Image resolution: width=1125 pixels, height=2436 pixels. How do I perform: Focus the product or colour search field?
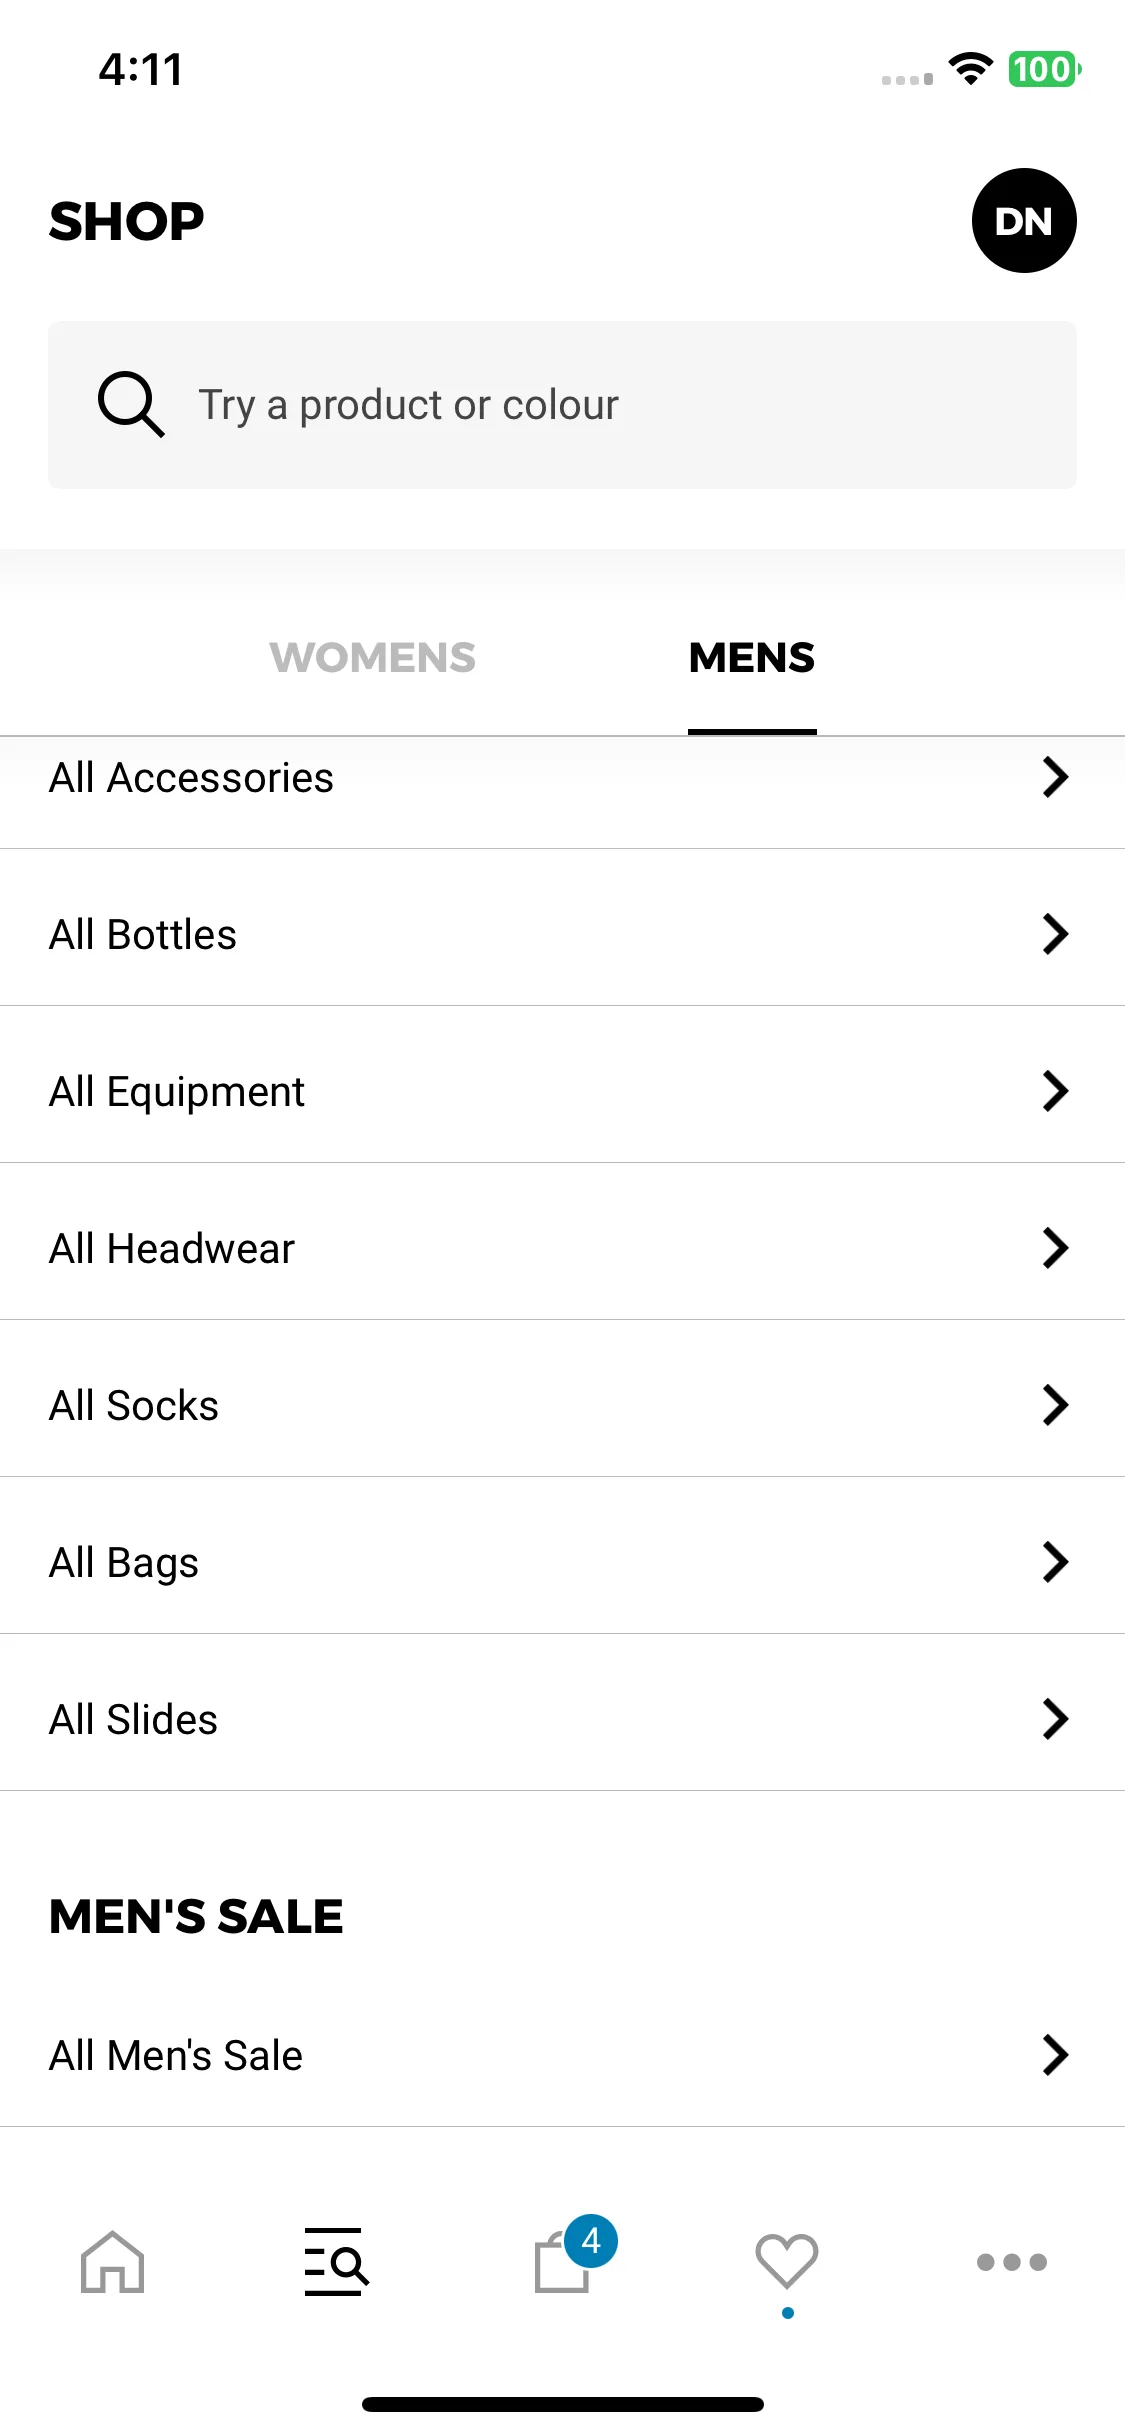pyautogui.click(x=562, y=405)
